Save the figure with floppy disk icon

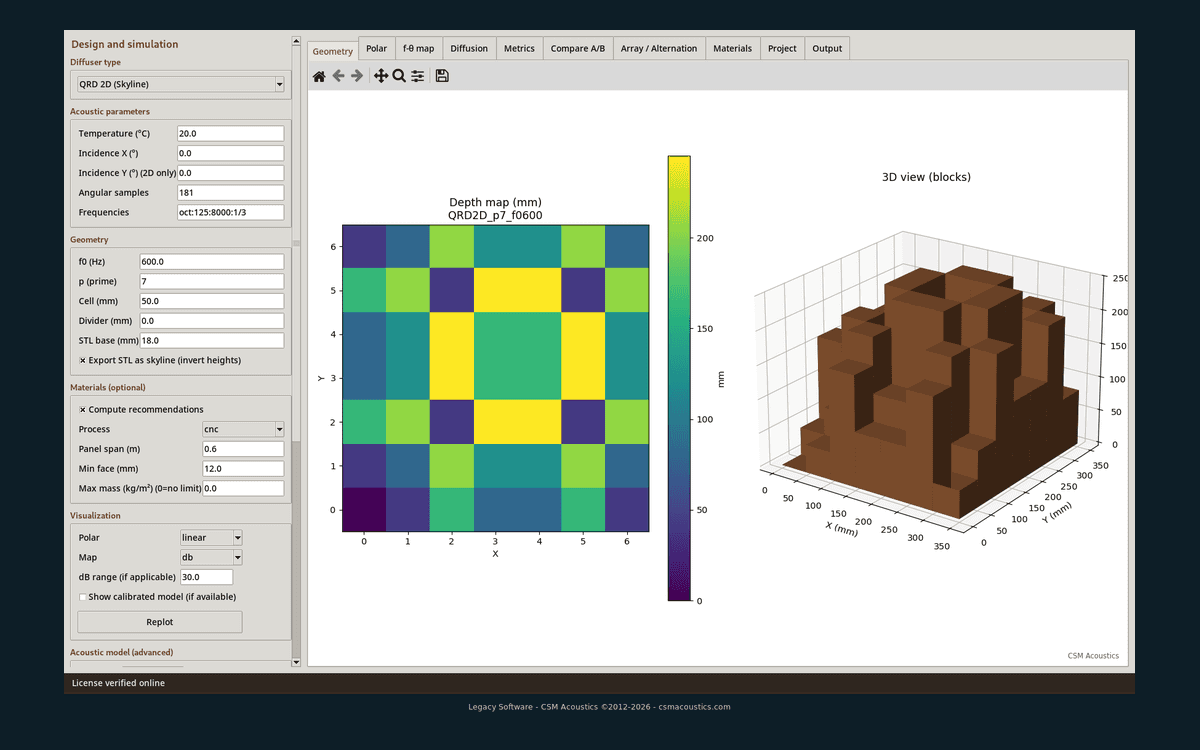click(x=442, y=76)
